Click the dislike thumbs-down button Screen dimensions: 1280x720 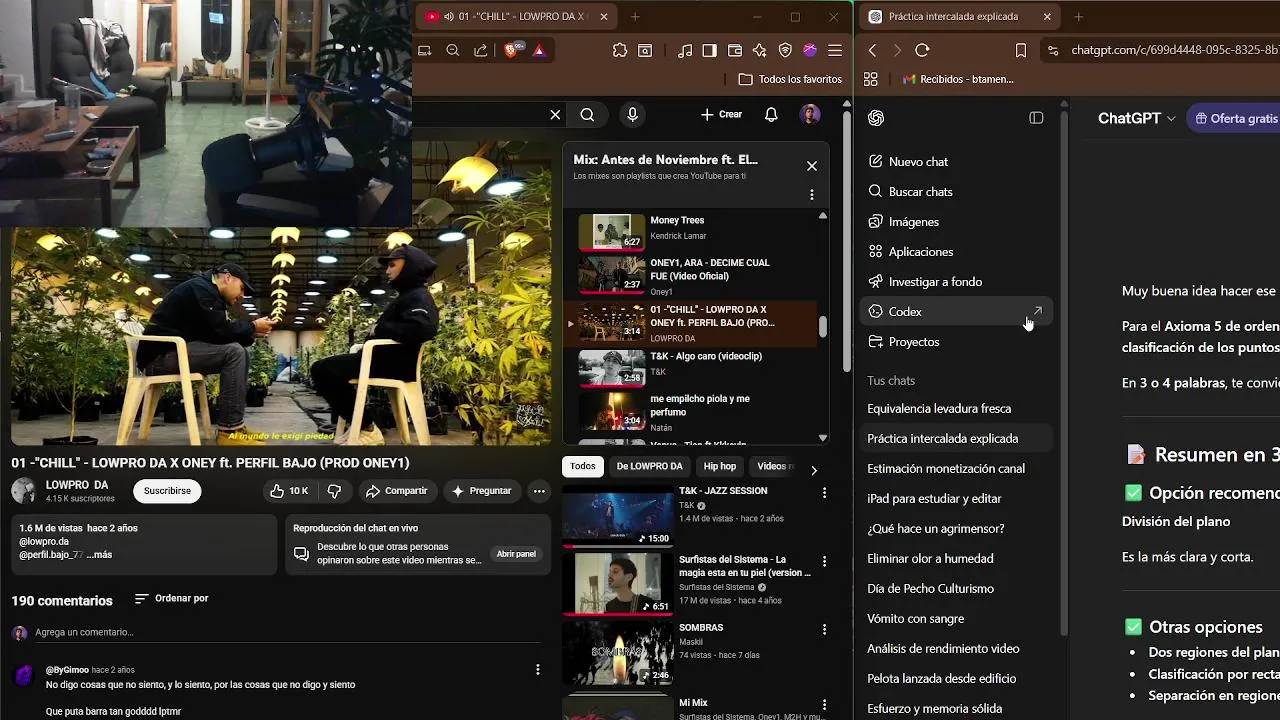[x=335, y=491]
